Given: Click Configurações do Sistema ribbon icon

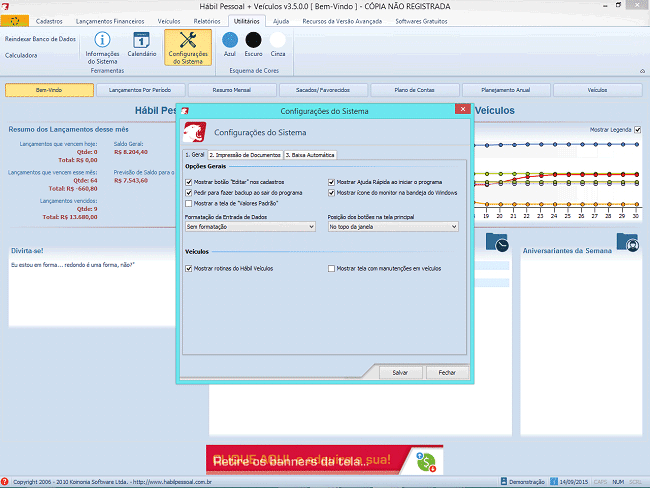Looking at the screenshot, I should [x=188, y=47].
